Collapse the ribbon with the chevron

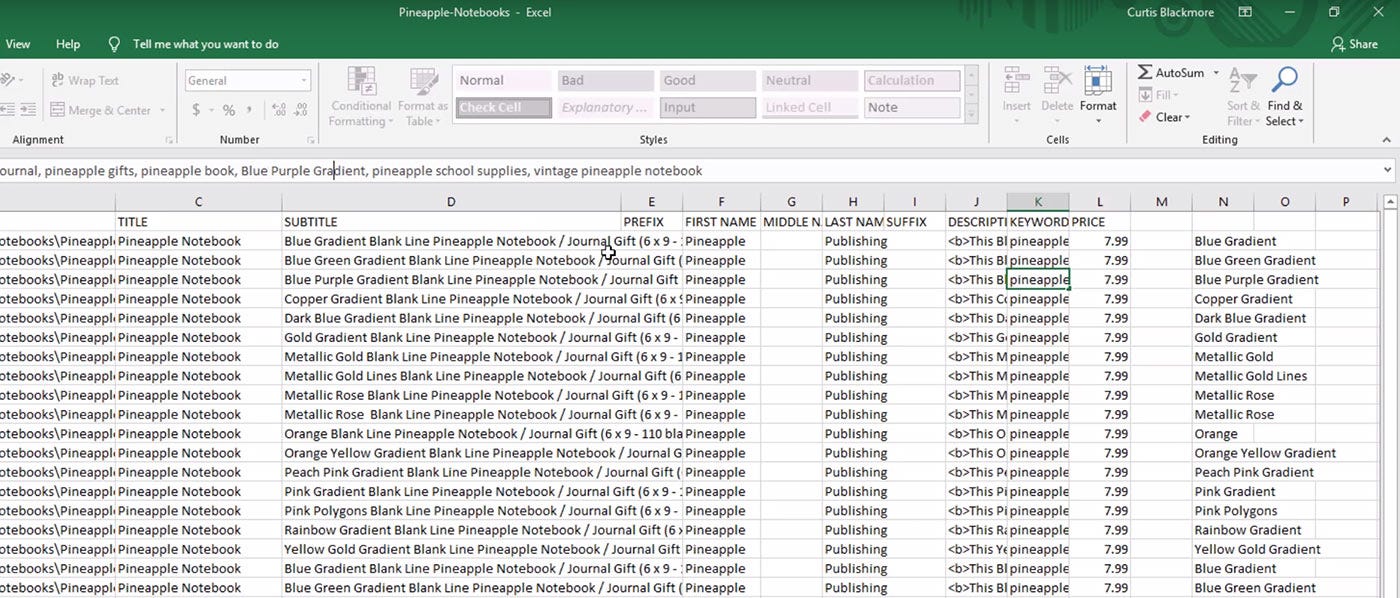[x=1386, y=140]
